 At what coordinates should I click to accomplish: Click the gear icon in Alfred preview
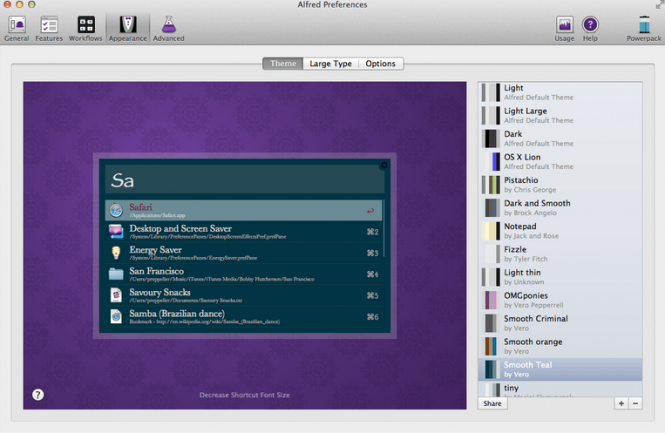384,165
